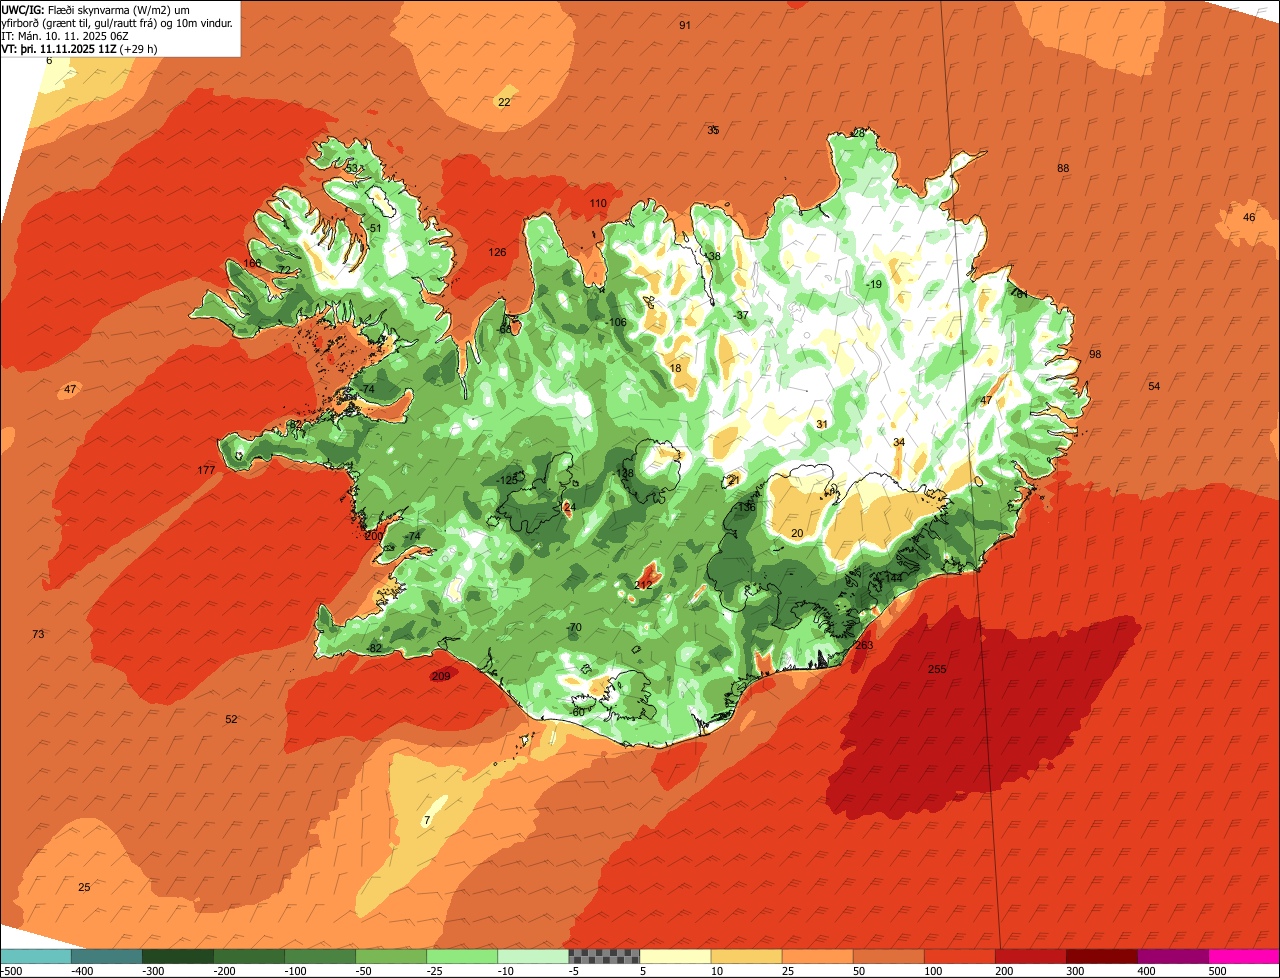Click the '35' value in the north sea
This screenshot has width=1280, height=978.
coord(713,130)
